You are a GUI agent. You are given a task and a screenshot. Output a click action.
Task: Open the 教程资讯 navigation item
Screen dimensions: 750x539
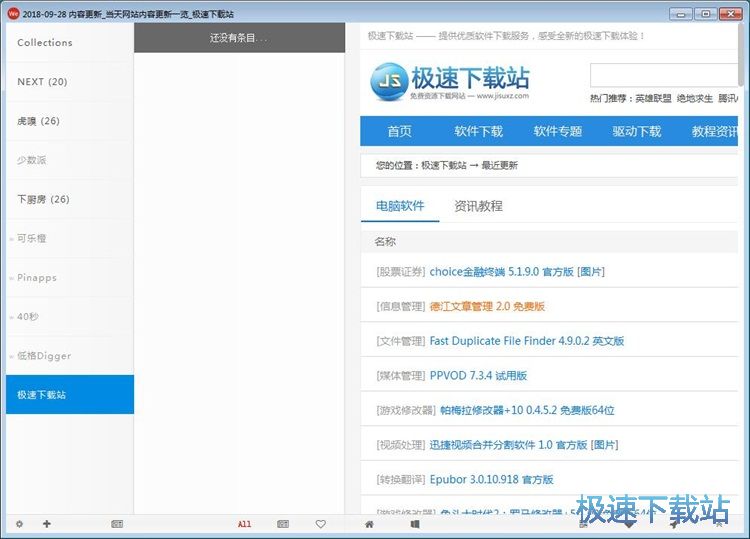tap(715, 131)
